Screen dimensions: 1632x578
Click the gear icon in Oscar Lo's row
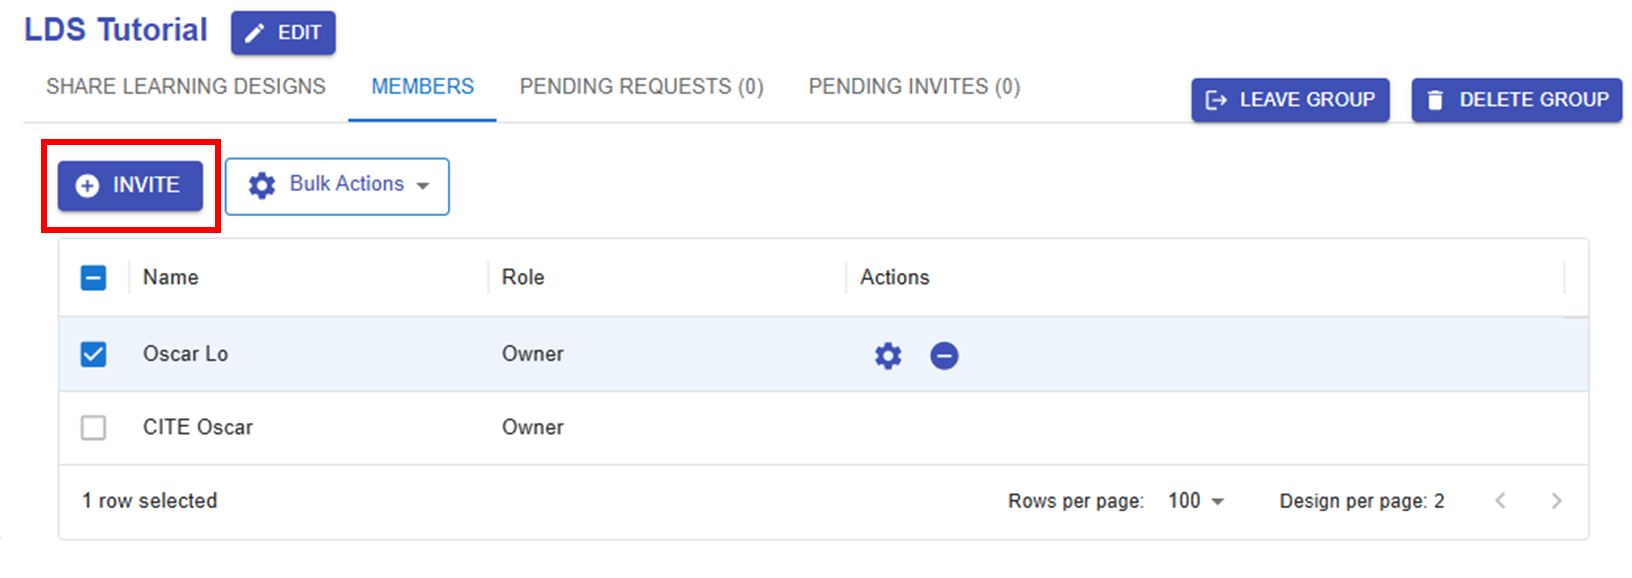pos(888,355)
